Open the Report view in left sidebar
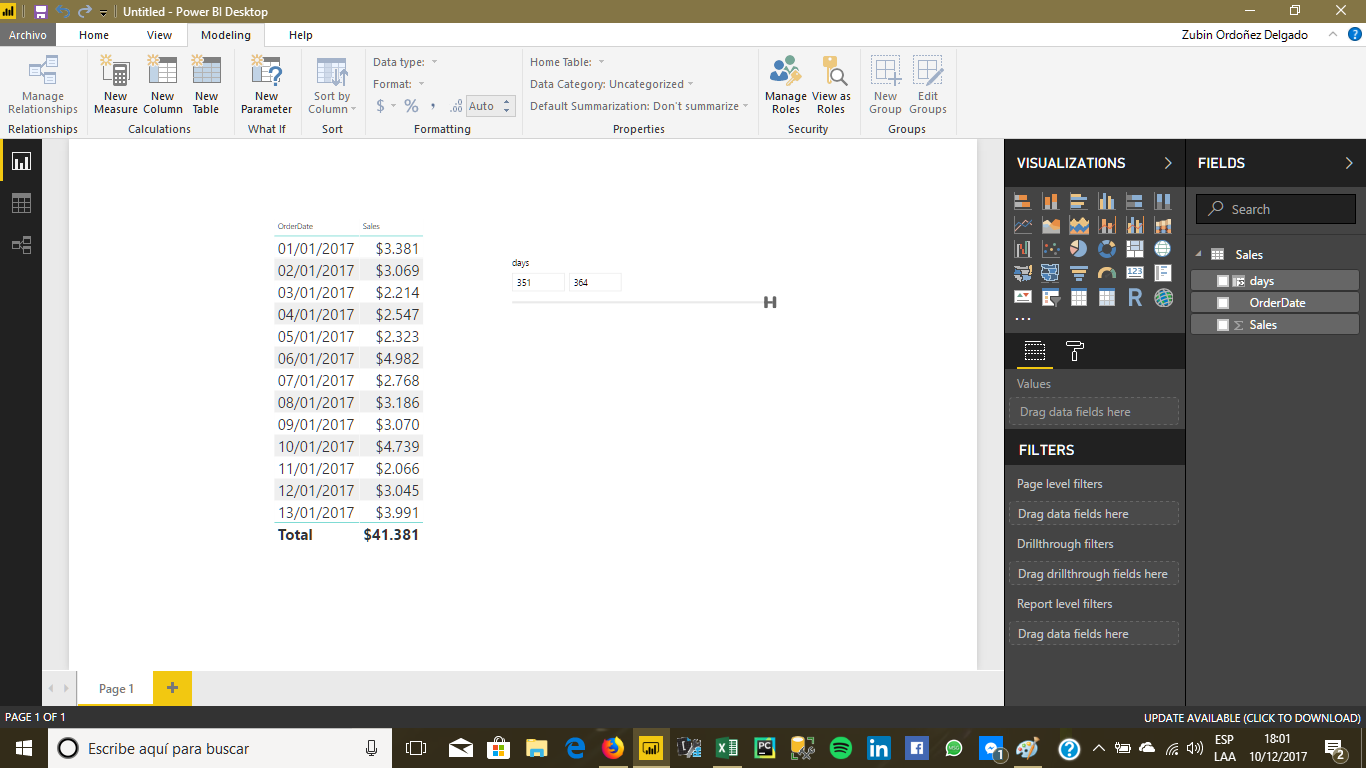 [x=21, y=161]
